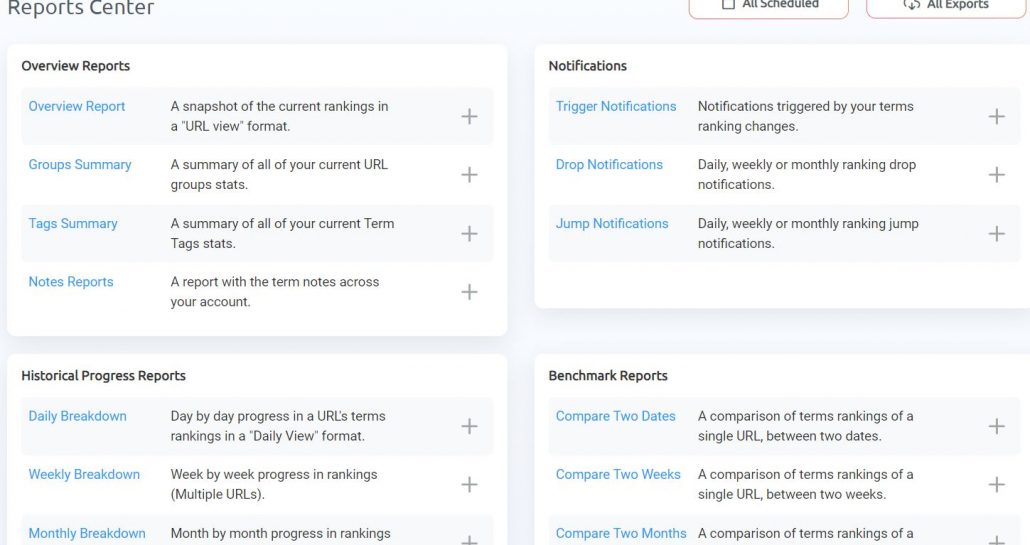Expand the Jump Notifications plus icon
The height and width of the screenshot is (545, 1030).
tap(996, 233)
